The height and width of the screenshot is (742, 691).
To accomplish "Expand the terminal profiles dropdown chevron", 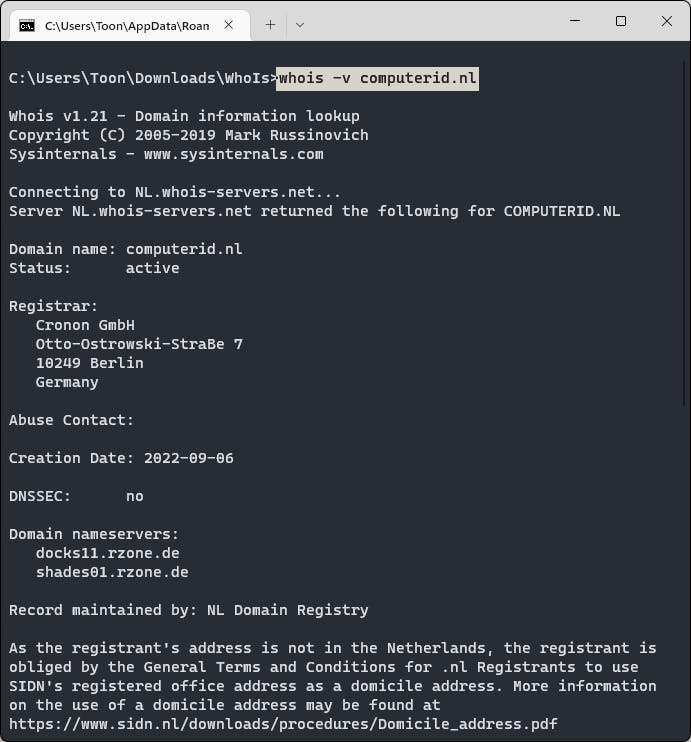I will [299, 25].
